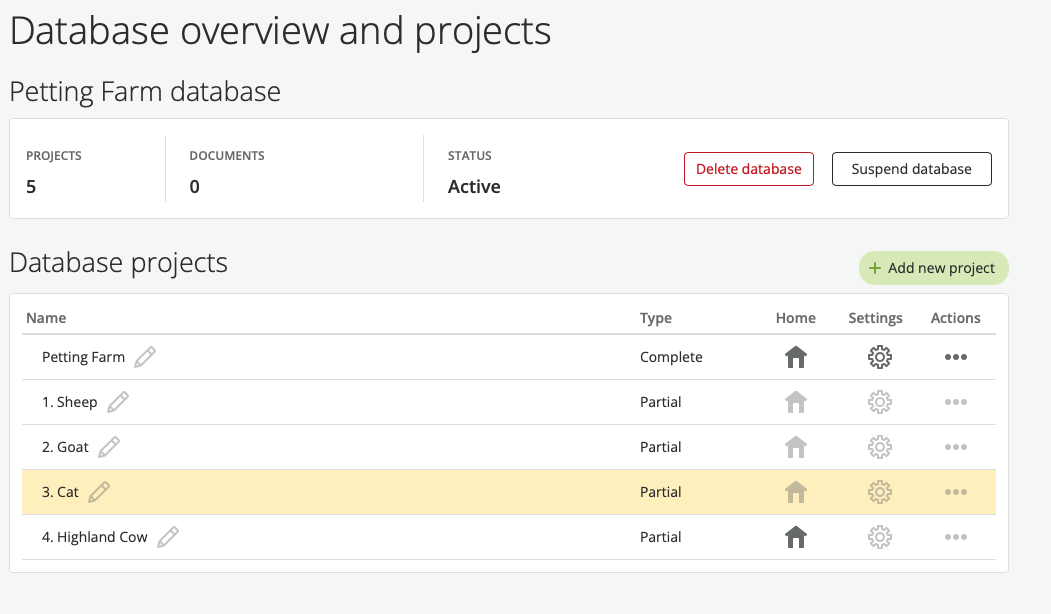
Task: Open settings gear for Petting Farm project
Action: coord(879,357)
